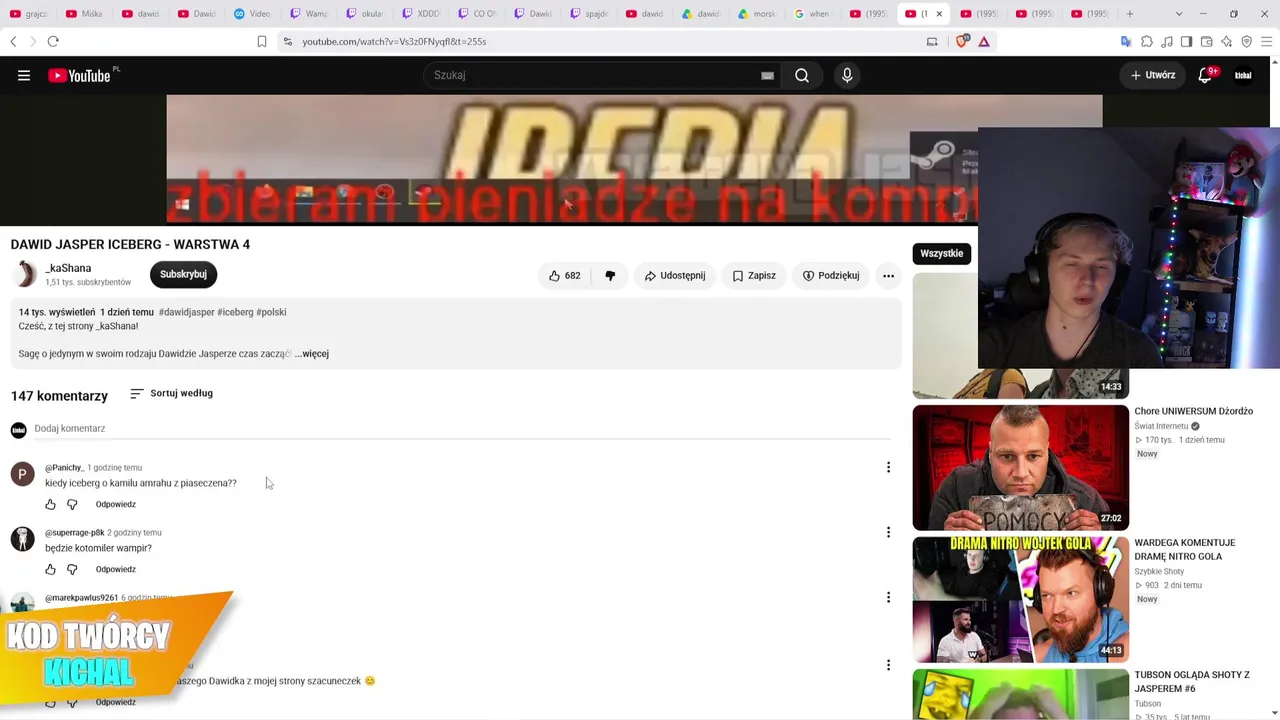
Task: Switch to the spajdr tab
Action: coord(590,14)
